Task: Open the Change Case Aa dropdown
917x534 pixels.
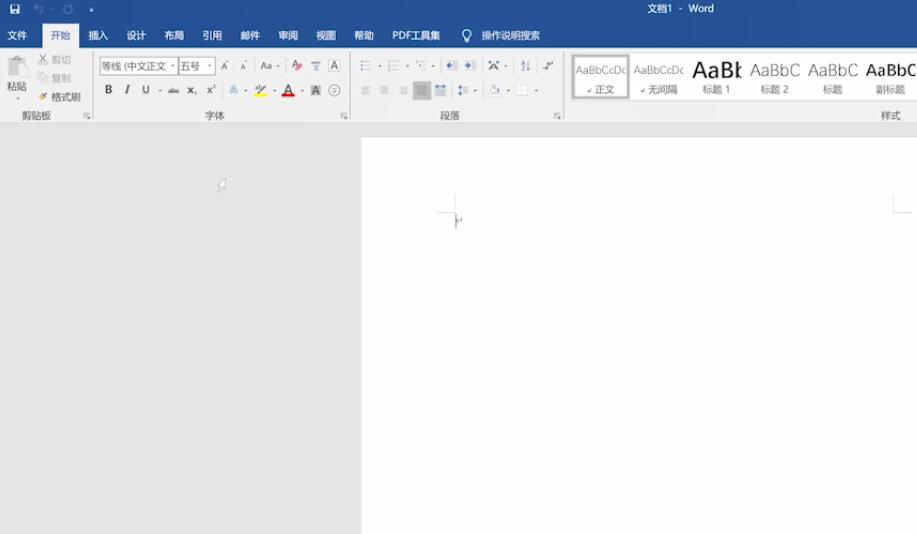Action: coord(270,66)
